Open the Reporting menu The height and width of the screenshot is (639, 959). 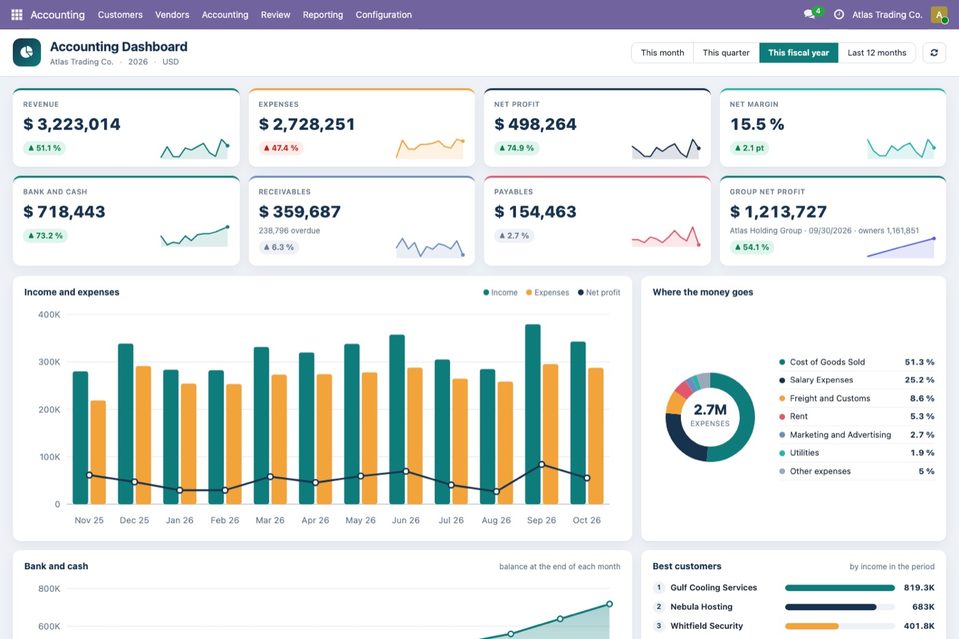coord(323,15)
